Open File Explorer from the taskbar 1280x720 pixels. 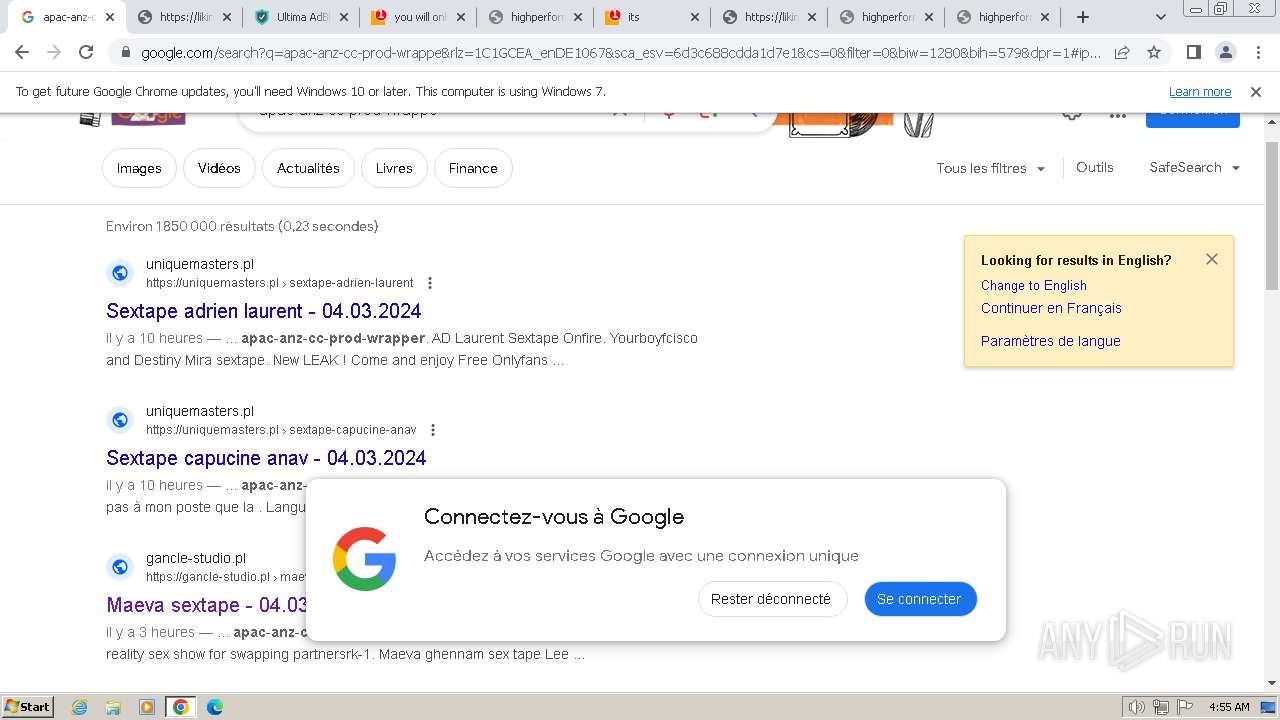point(113,707)
